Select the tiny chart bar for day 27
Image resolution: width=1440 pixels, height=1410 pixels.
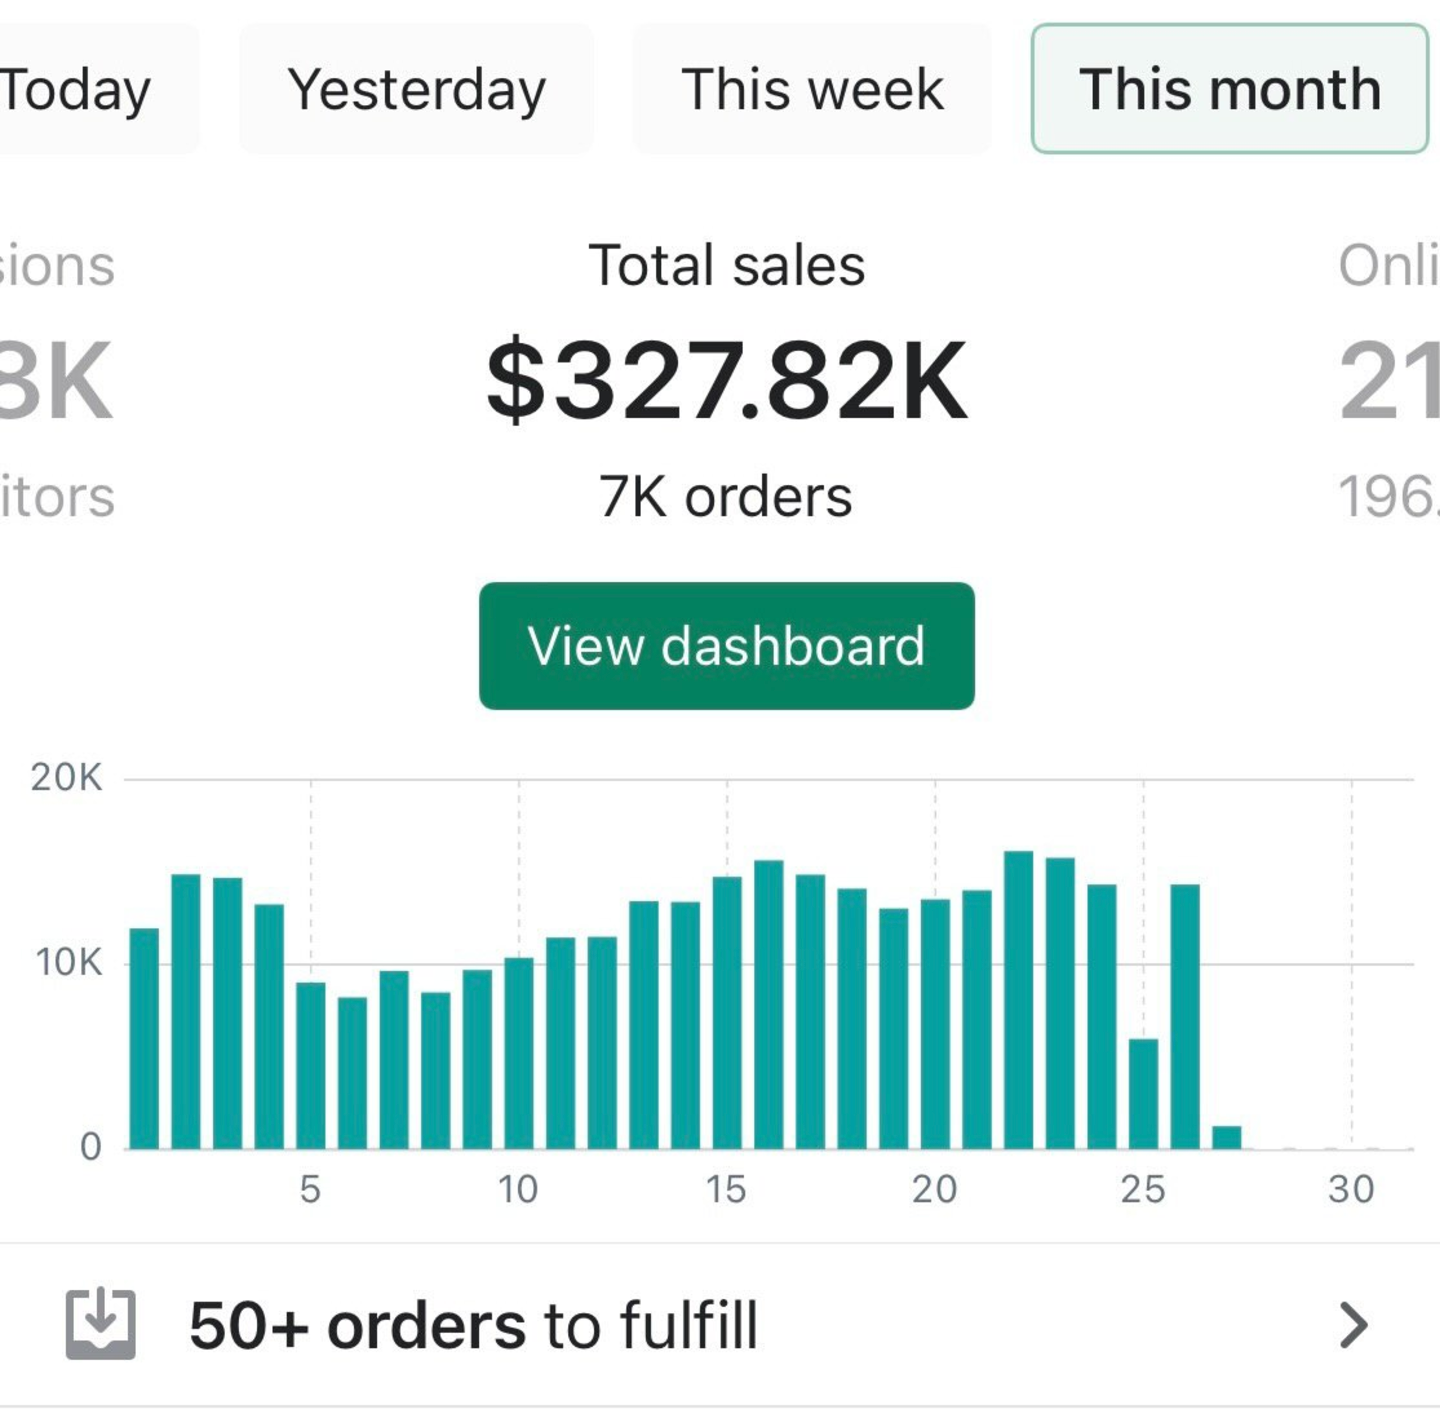click(x=1227, y=1138)
